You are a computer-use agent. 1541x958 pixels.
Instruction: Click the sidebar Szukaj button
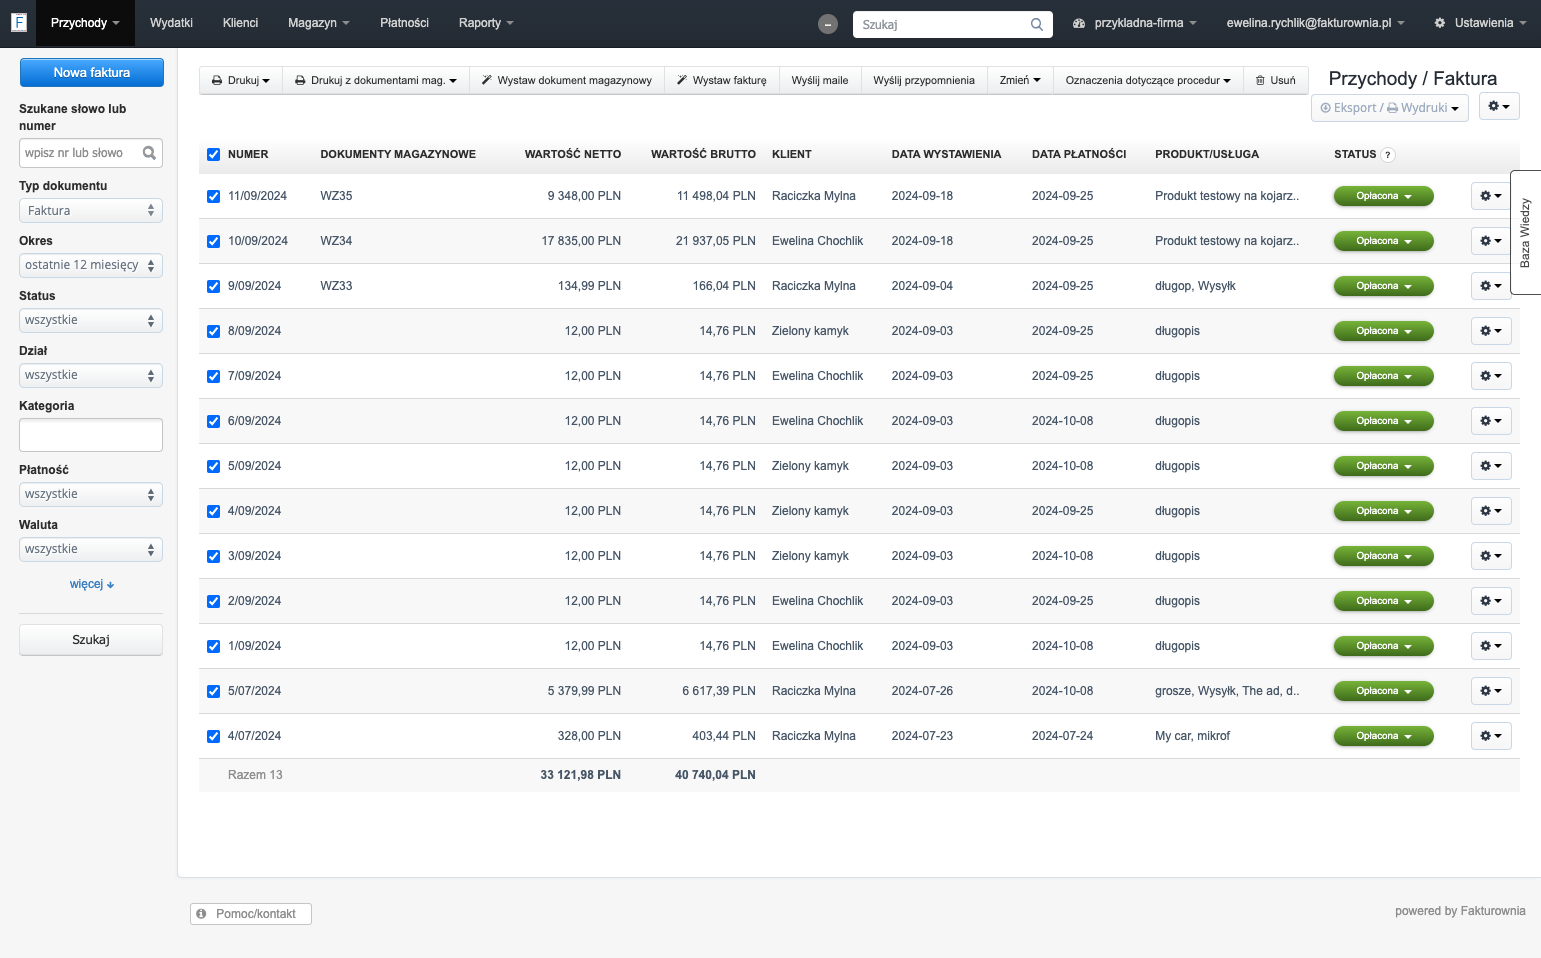[x=91, y=640]
